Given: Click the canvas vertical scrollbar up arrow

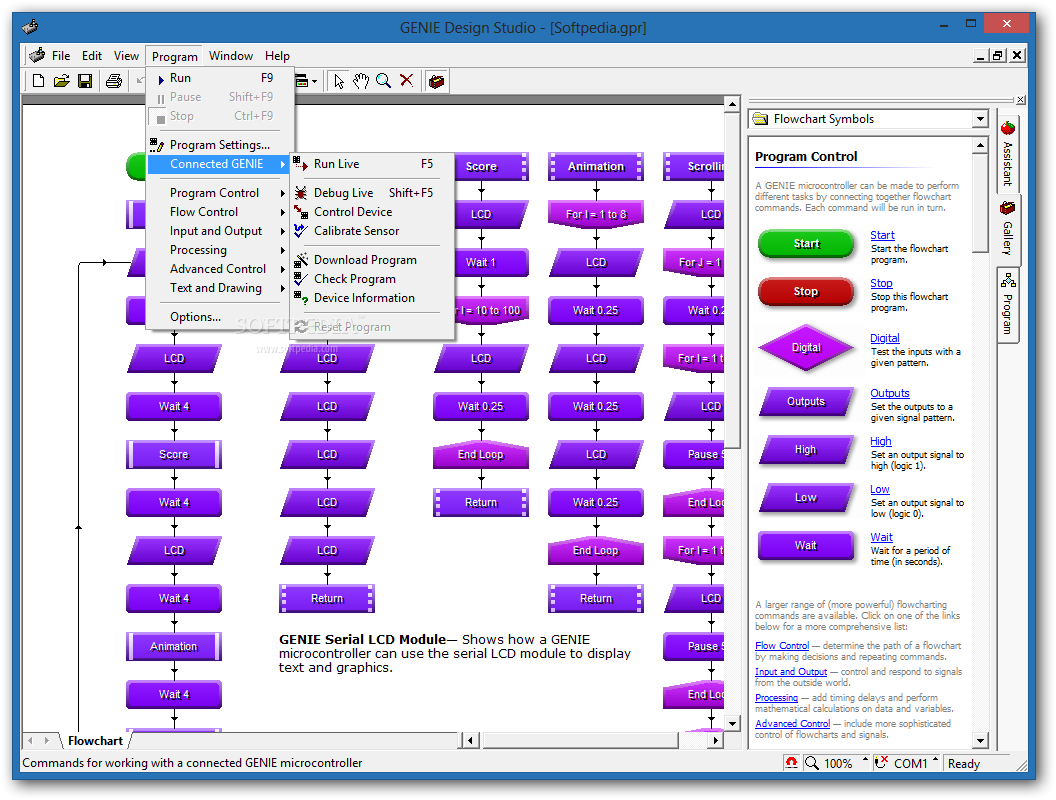Looking at the screenshot, I should (x=732, y=104).
